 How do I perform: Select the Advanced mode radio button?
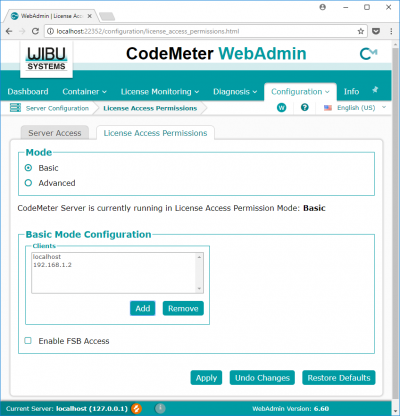[x=28, y=183]
